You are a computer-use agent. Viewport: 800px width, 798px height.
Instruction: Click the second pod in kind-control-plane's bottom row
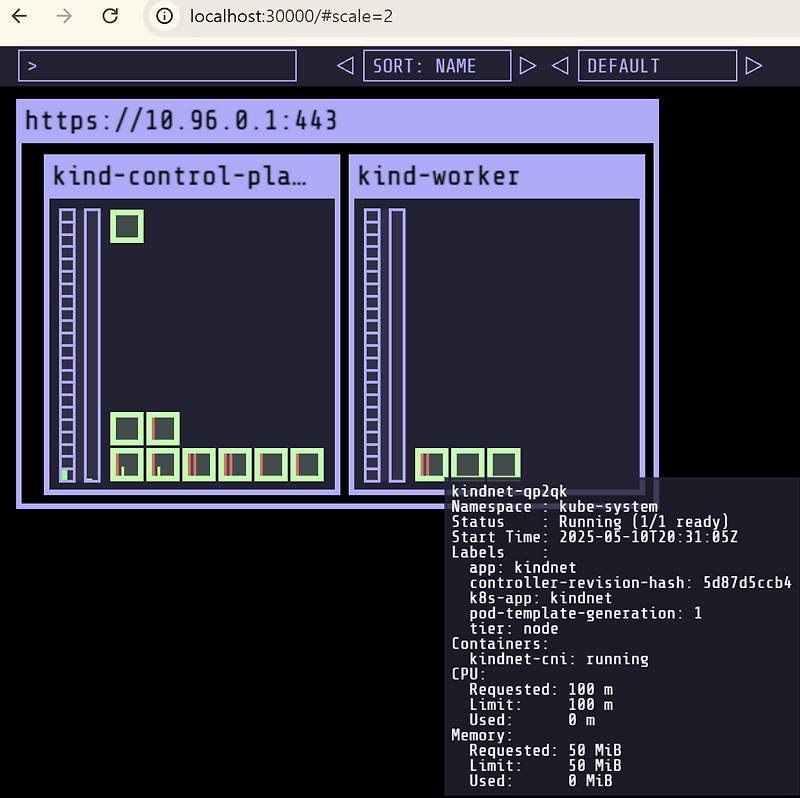click(x=161, y=463)
